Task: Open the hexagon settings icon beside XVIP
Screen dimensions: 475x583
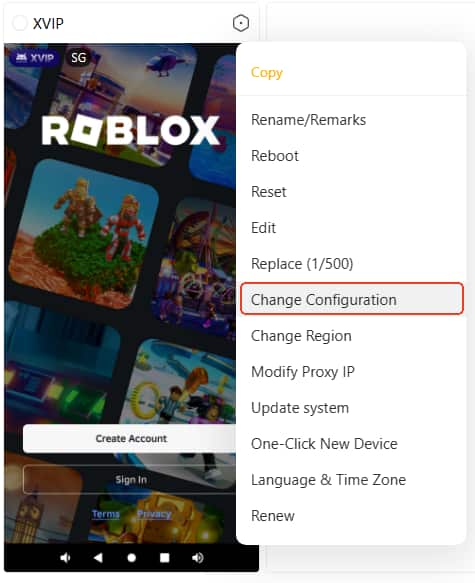Action: click(x=240, y=23)
